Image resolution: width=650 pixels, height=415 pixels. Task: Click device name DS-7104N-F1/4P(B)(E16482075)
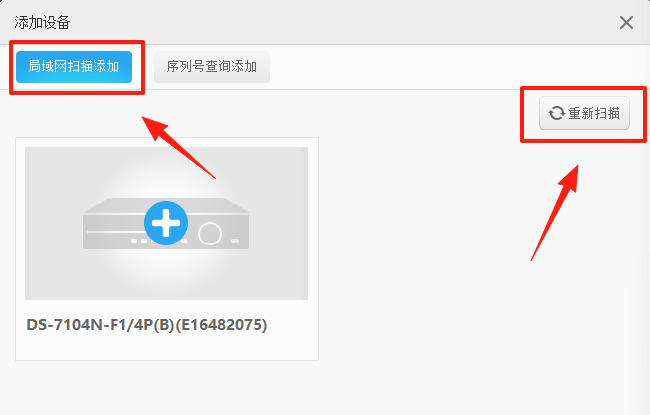(x=147, y=325)
